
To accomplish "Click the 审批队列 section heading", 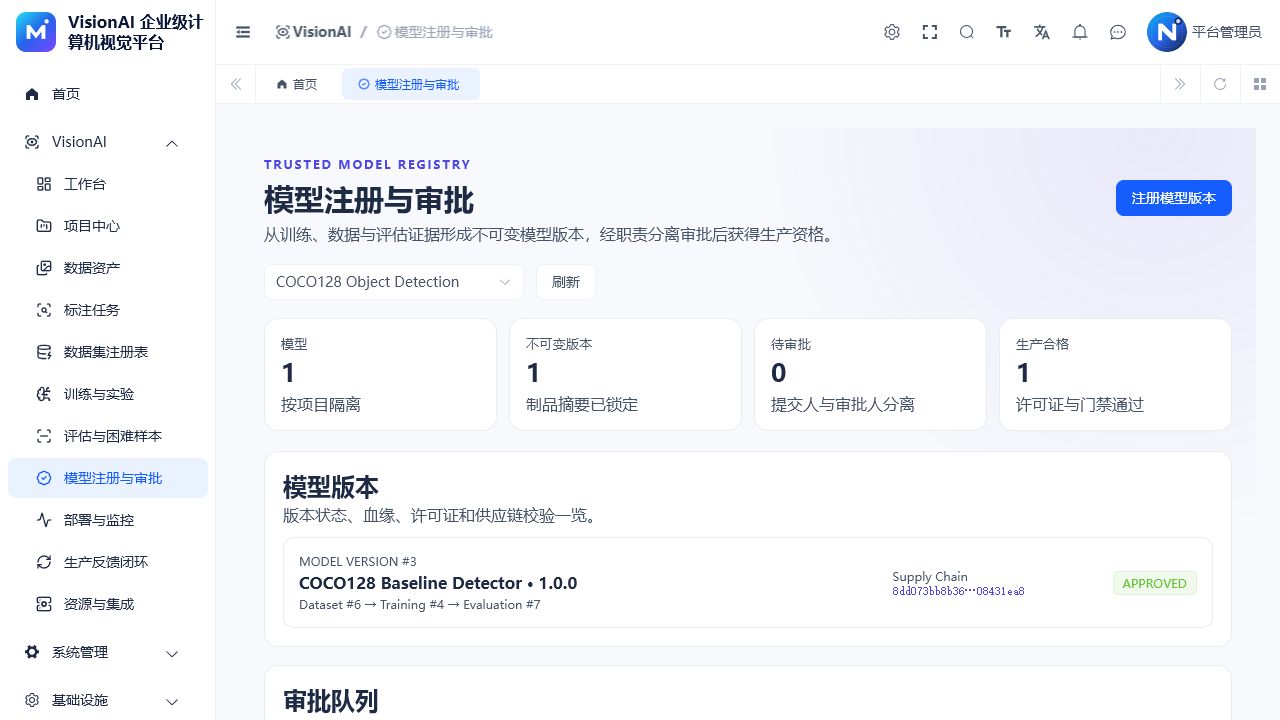I will 331,701.
